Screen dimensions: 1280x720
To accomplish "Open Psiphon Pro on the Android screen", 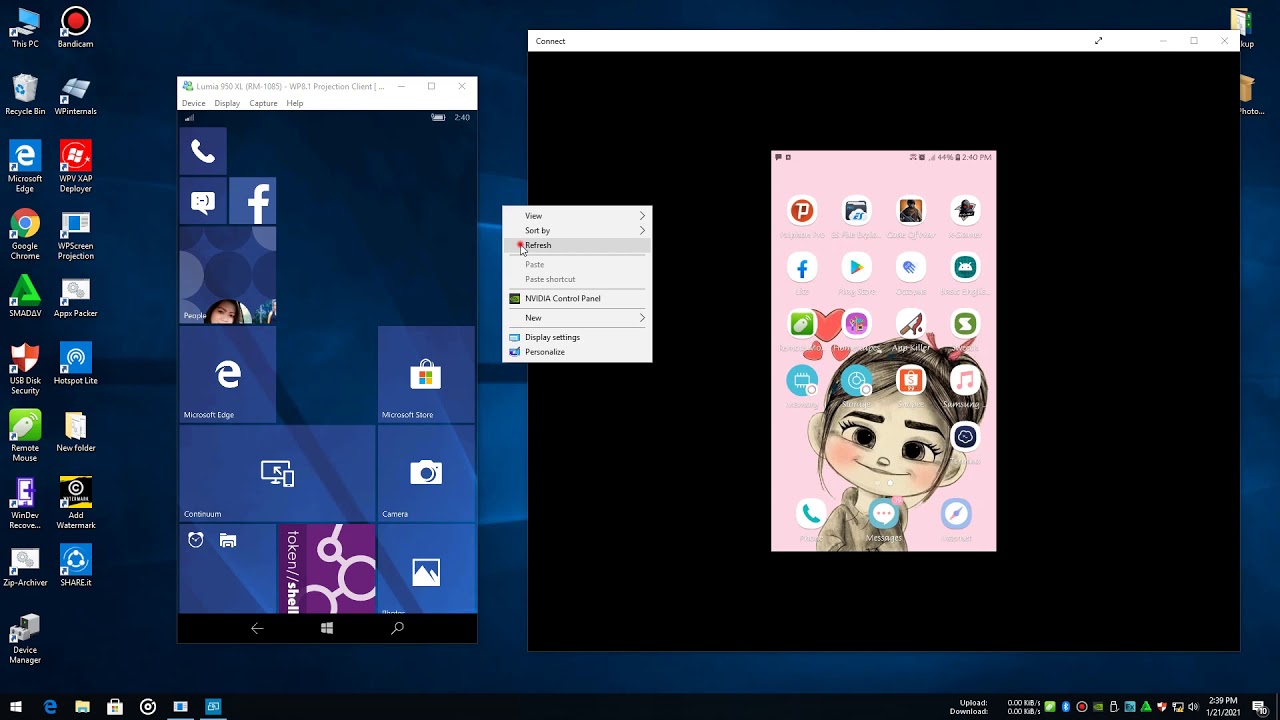I will [x=802, y=211].
